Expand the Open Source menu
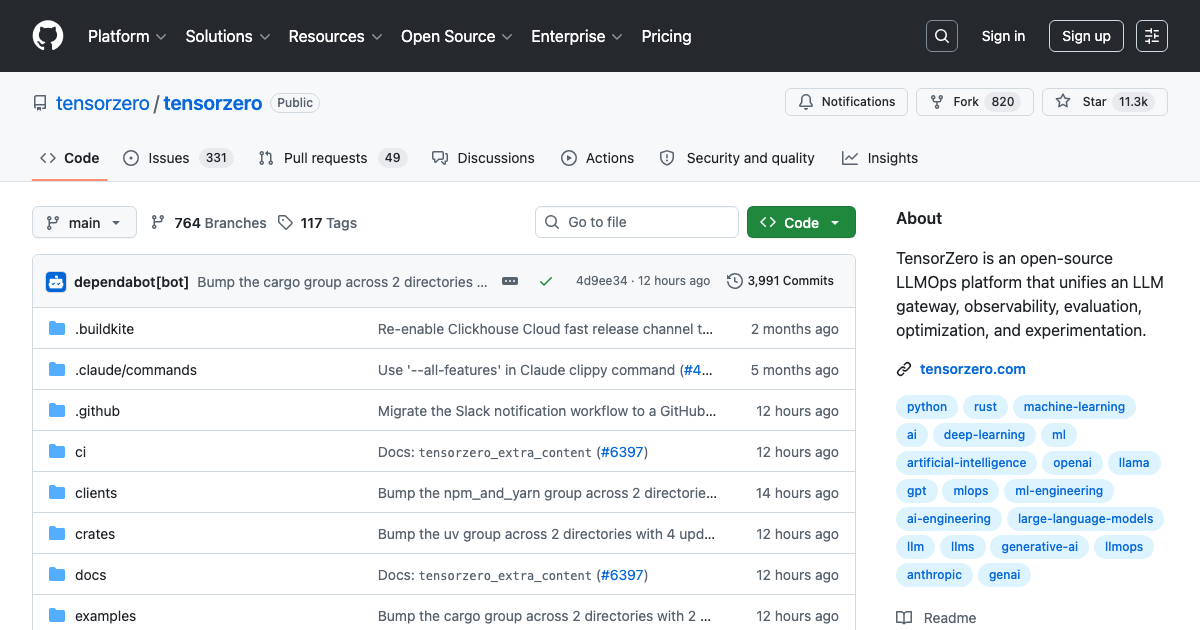The height and width of the screenshot is (630, 1200). (457, 36)
